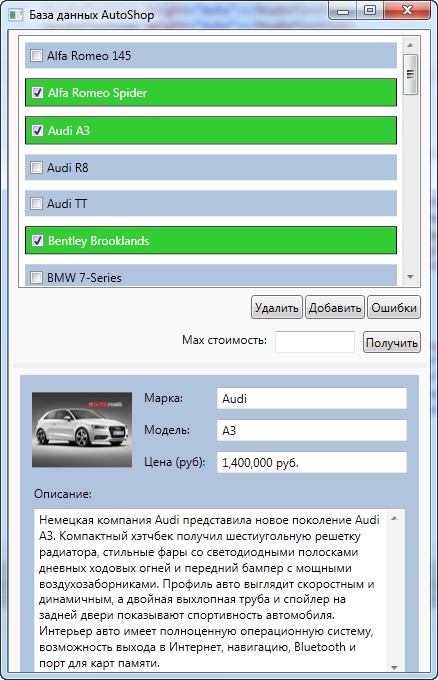
Task: Open the Ошибки button
Action: (394, 307)
